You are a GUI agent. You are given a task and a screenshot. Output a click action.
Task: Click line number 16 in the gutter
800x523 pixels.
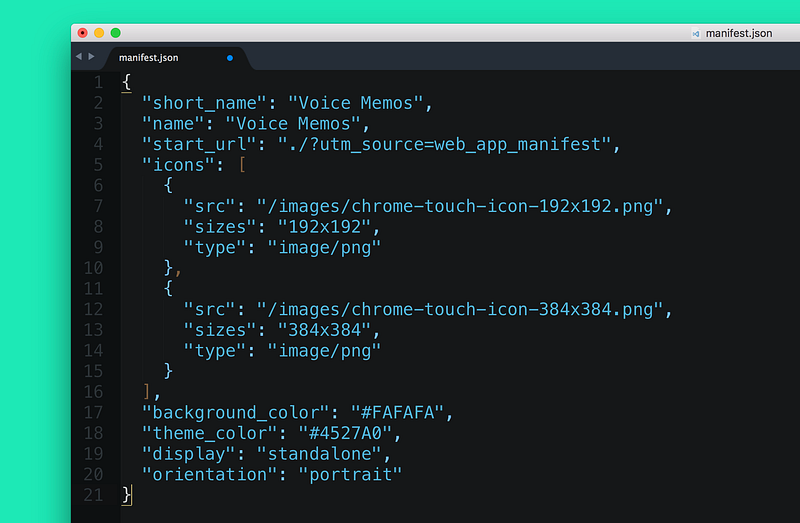tap(93, 392)
